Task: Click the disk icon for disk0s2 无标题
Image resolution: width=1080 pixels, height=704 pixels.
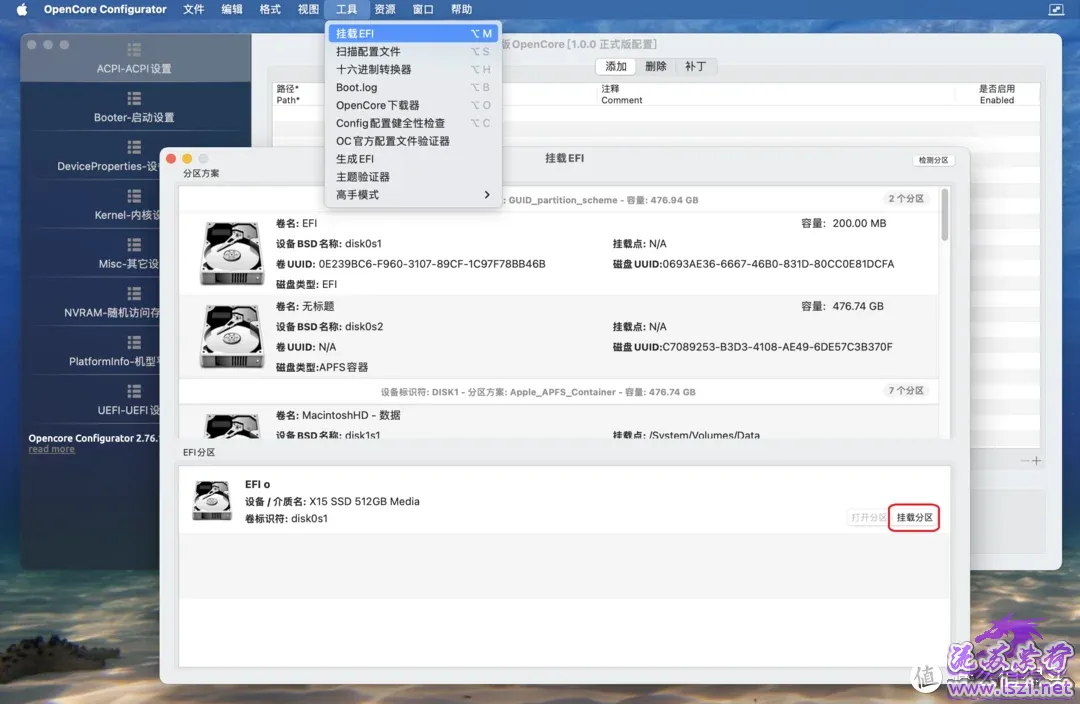Action: point(232,336)
